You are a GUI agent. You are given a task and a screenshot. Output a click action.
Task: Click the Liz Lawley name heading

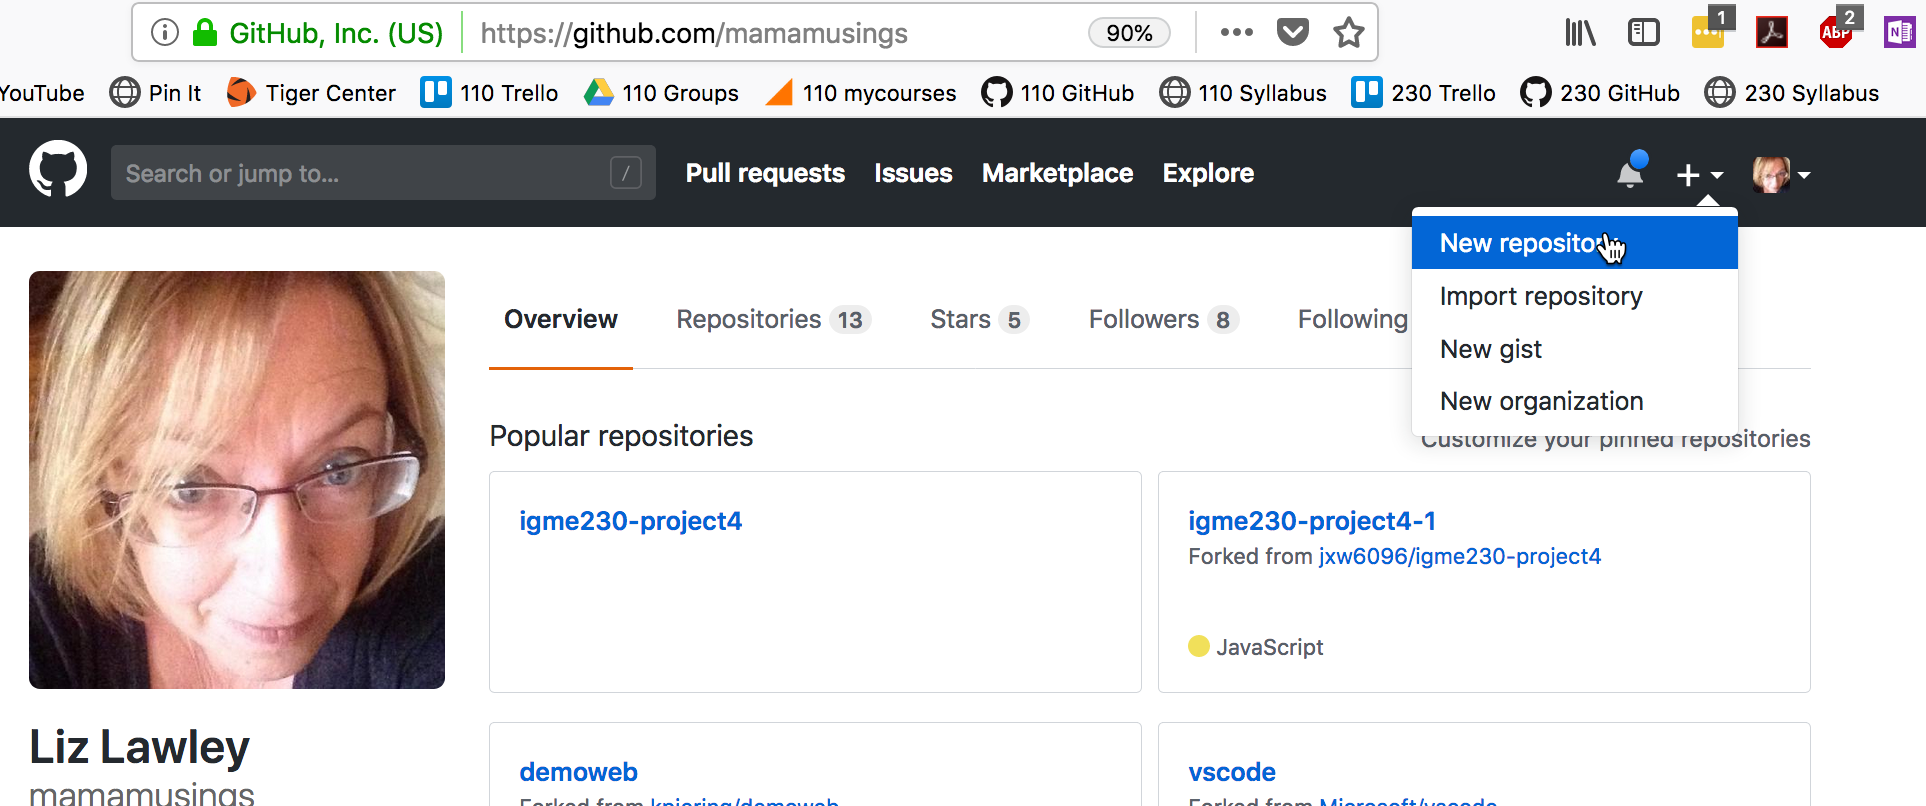139,747
